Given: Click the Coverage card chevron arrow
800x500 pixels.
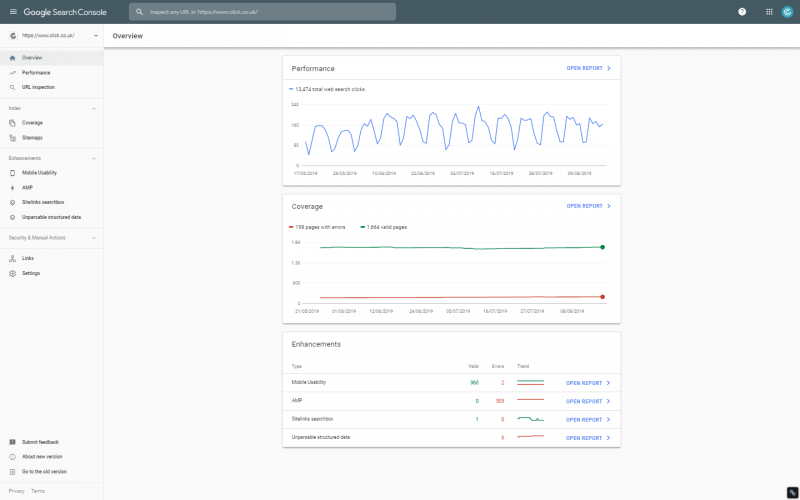Looking at the screenshot, I should click(609, 206).
